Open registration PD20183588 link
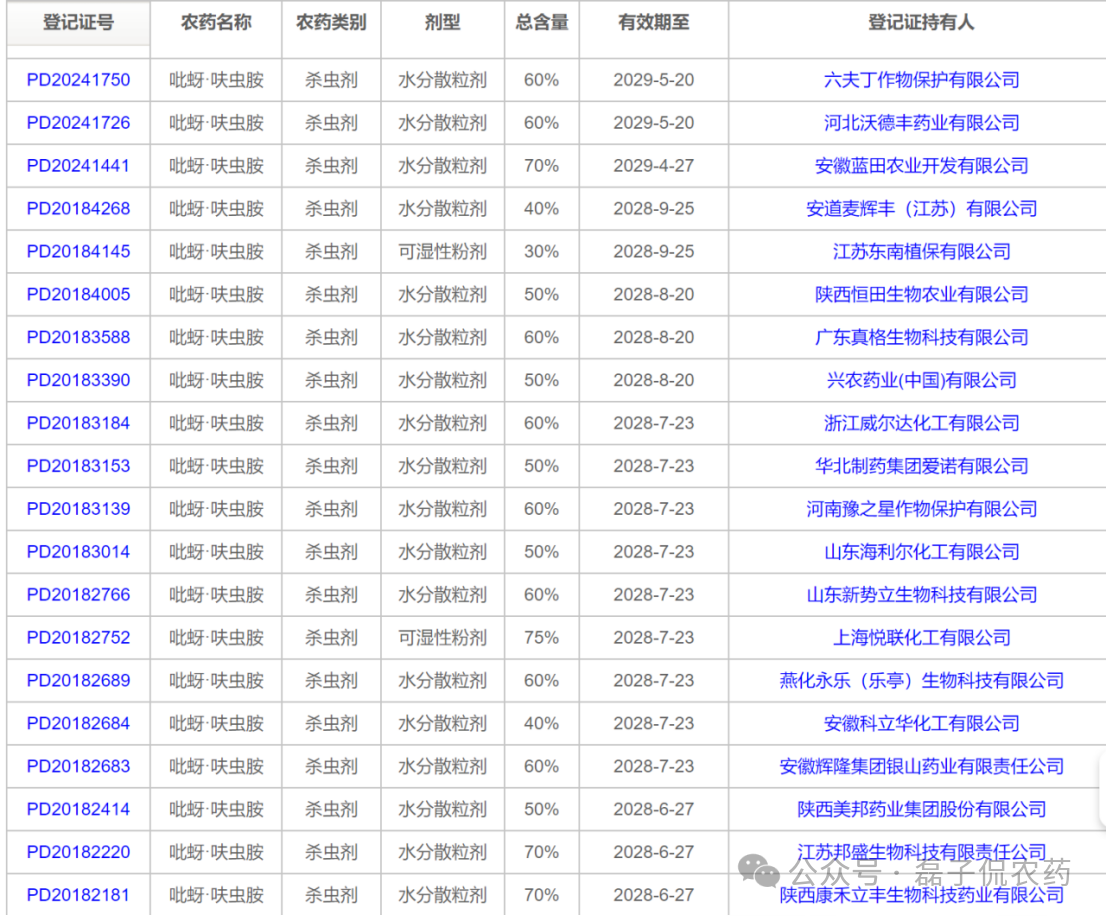Image resolution: width=1107 pixels, height=916 pixels. pos(78,338)
